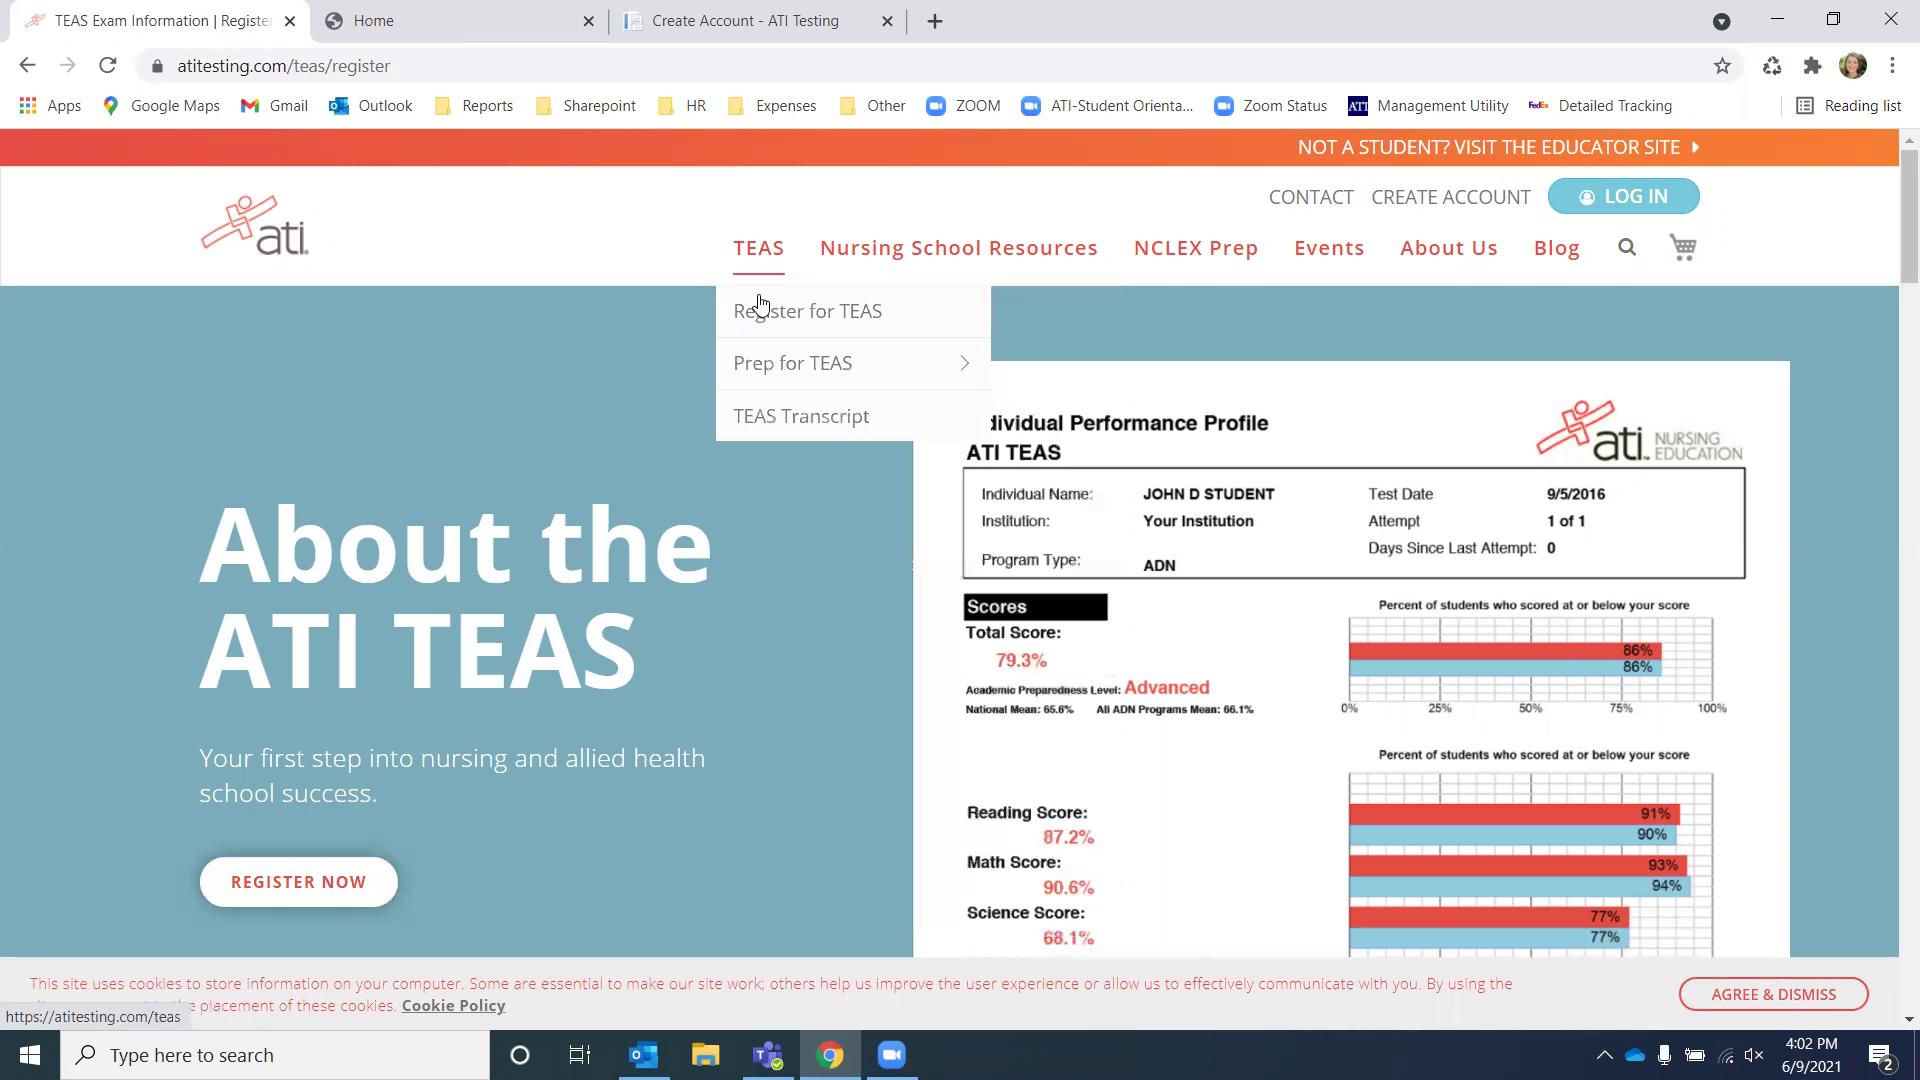Click AGREE & DISMISS cookie button

(x=1773, y=994)
